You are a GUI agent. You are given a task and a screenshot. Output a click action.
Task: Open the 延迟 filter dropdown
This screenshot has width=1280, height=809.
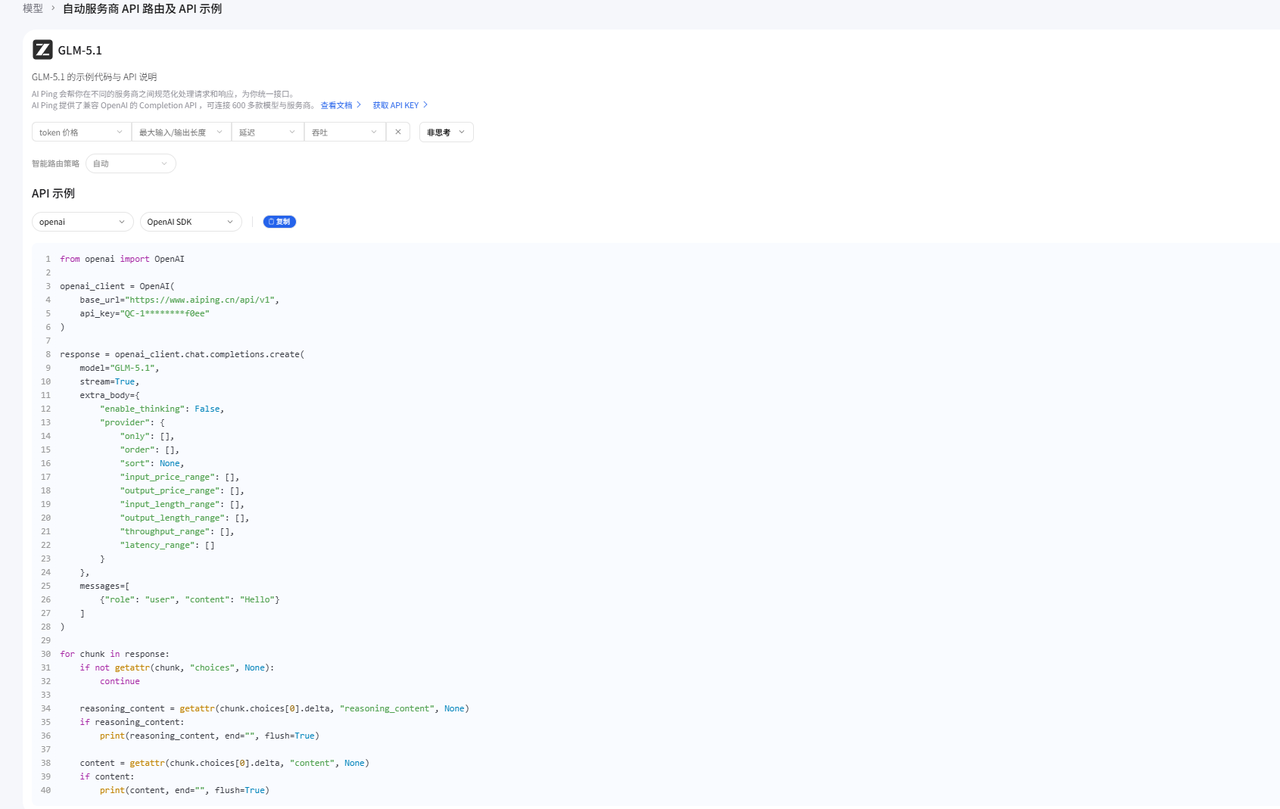click(x=267, y=132)
